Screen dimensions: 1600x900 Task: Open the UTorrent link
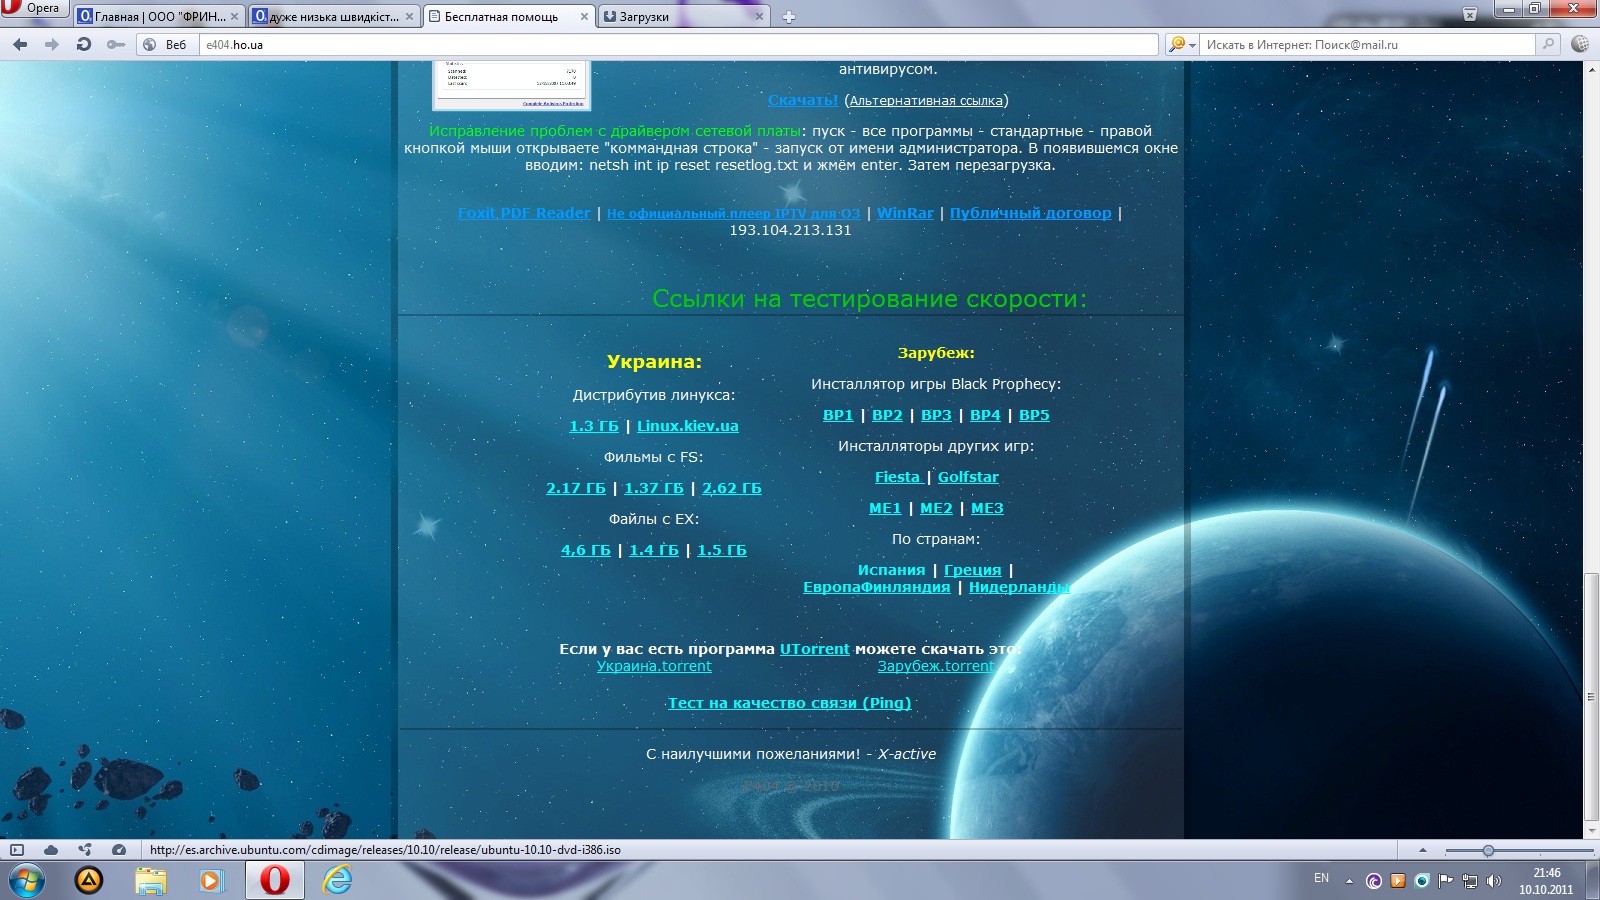point(815,649)
